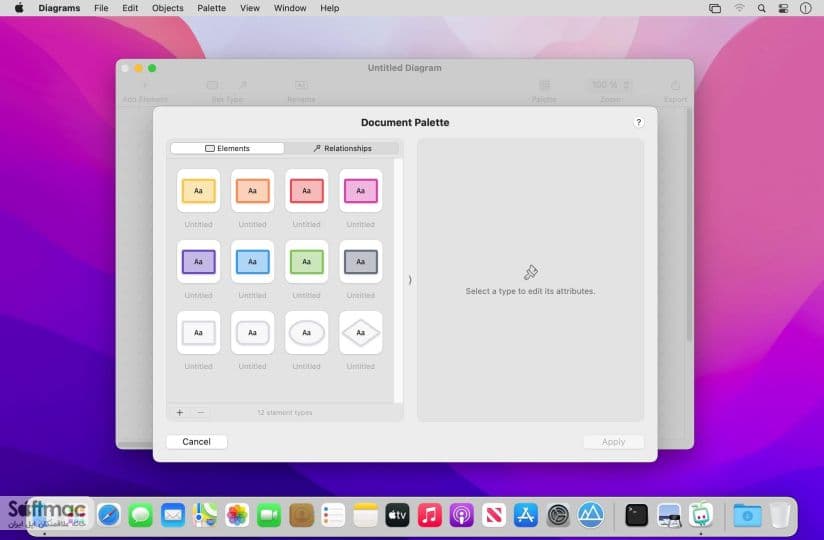Open Spotlight search in menu bar
Viewport: 824px width, 540px height.
coord(761,8)
